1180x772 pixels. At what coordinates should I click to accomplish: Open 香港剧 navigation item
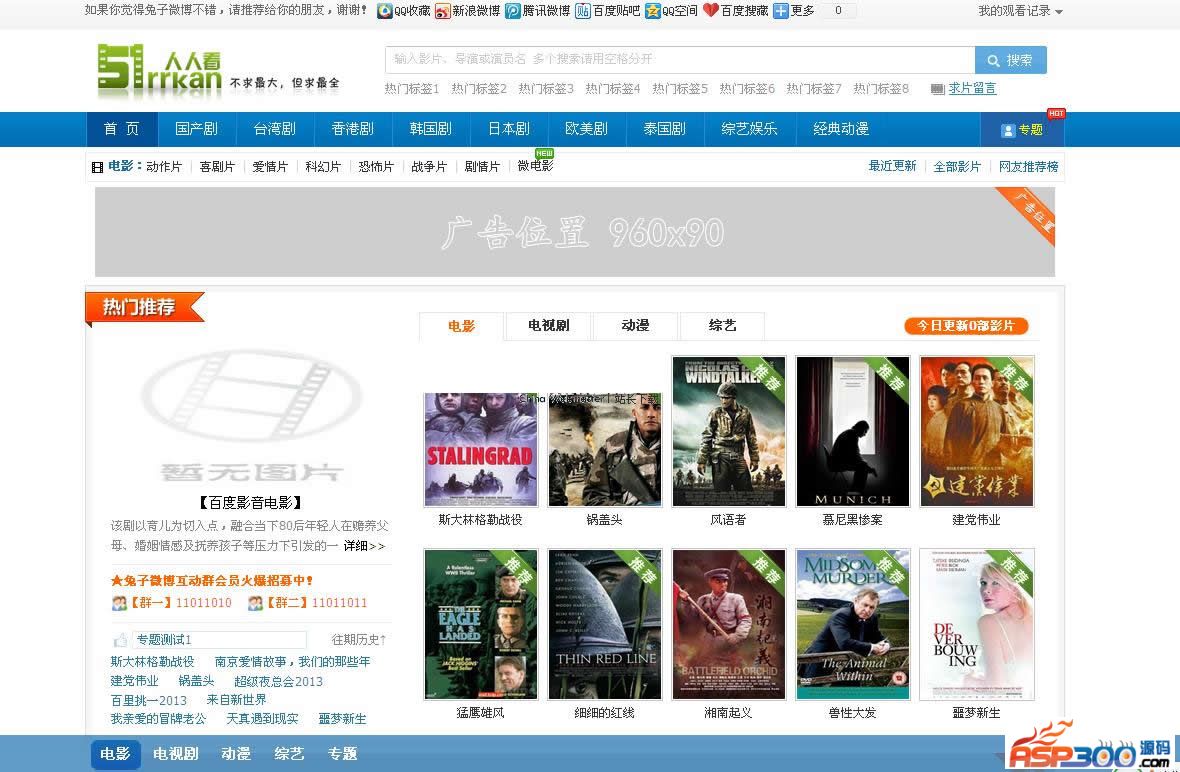pos(353,129)
